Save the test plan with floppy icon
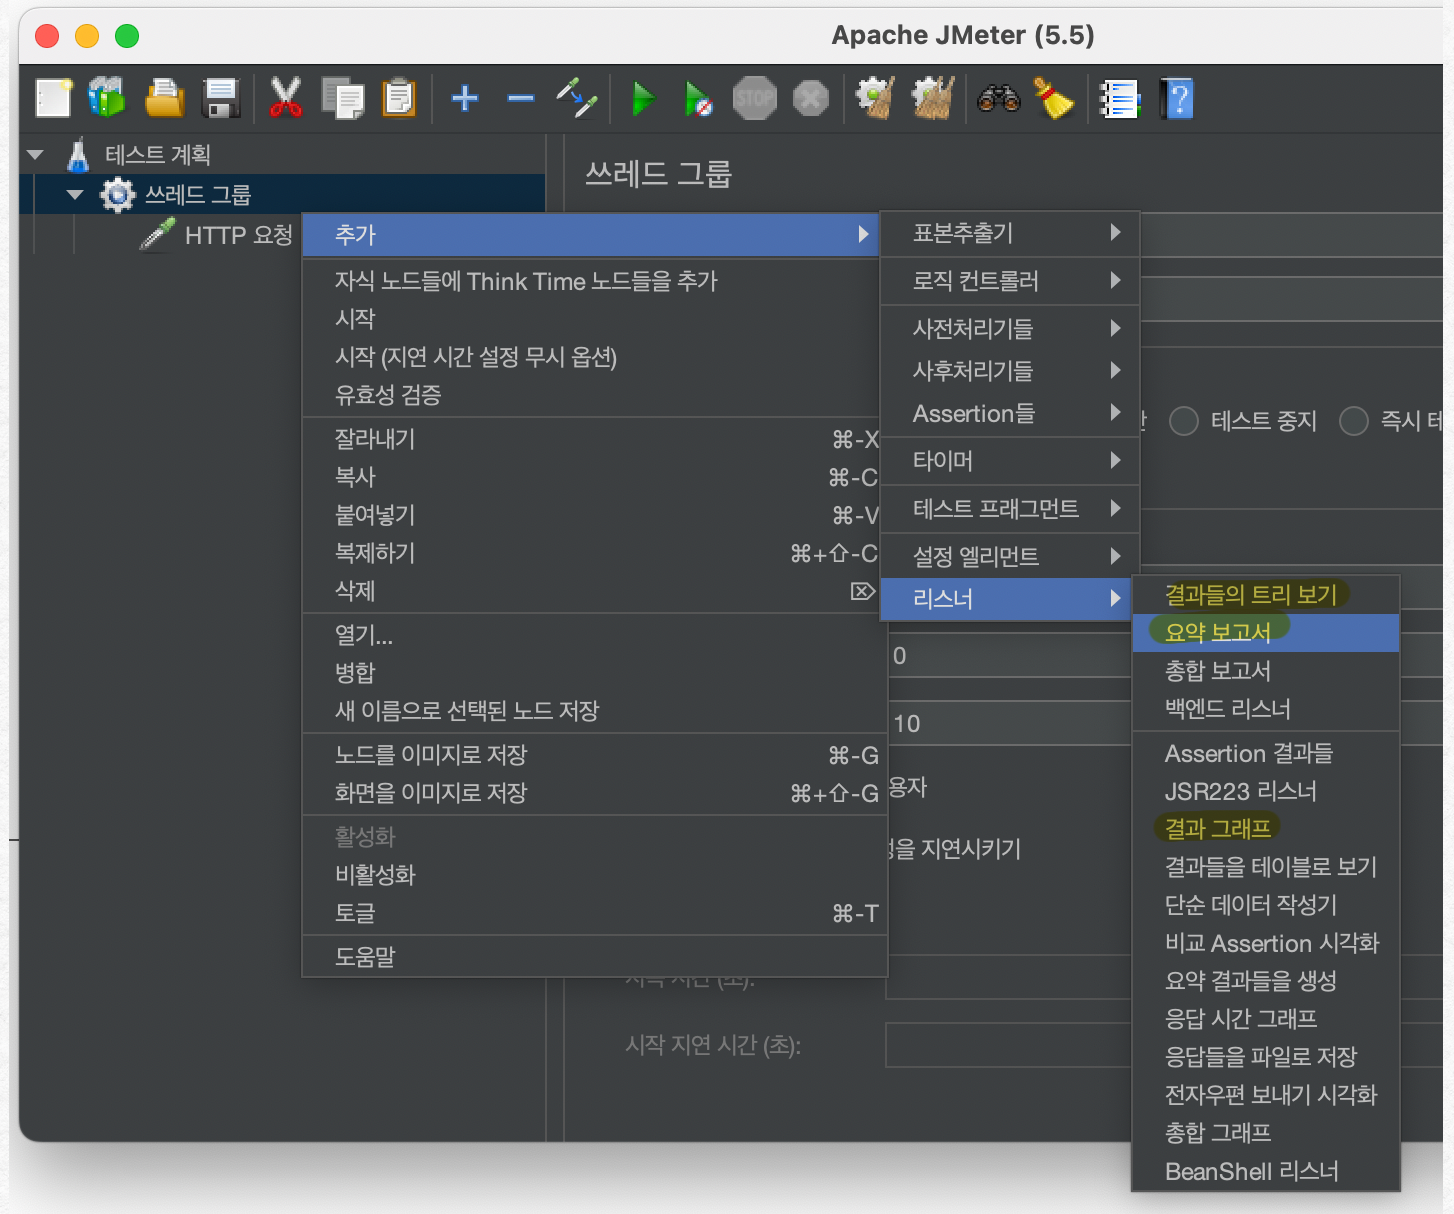 point(221,98)
